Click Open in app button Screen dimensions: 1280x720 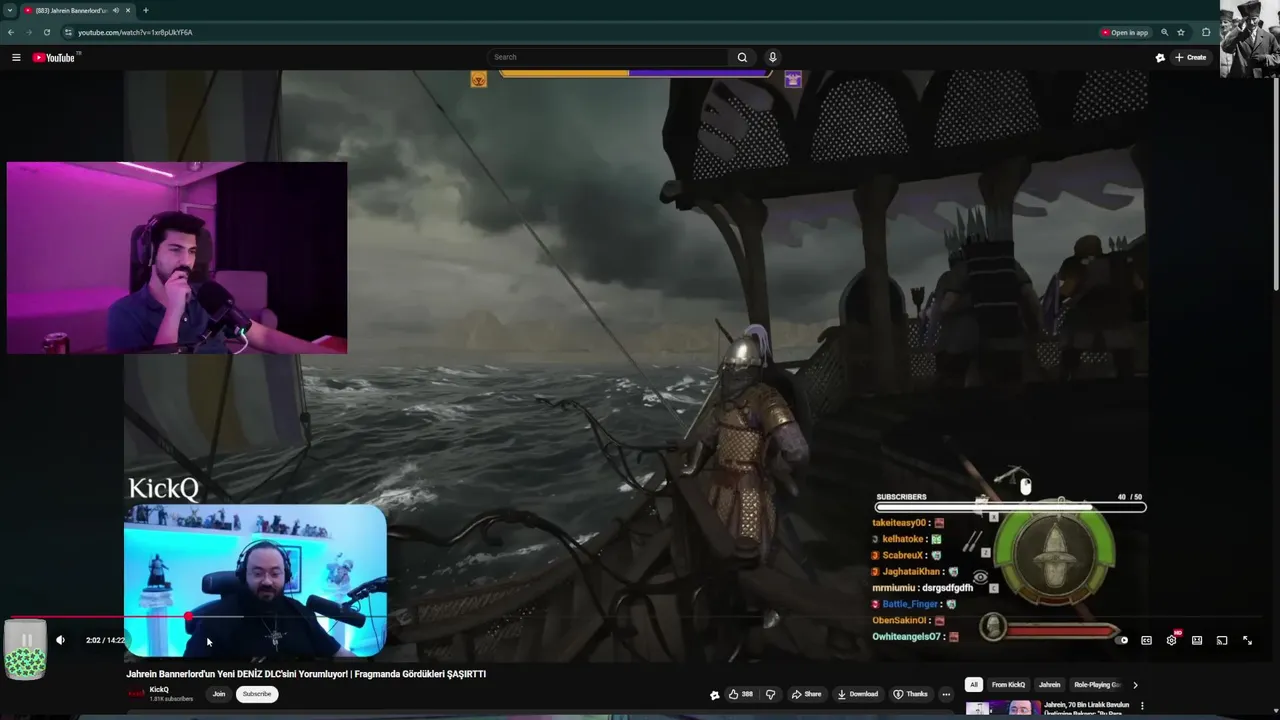pos(1125,32)
